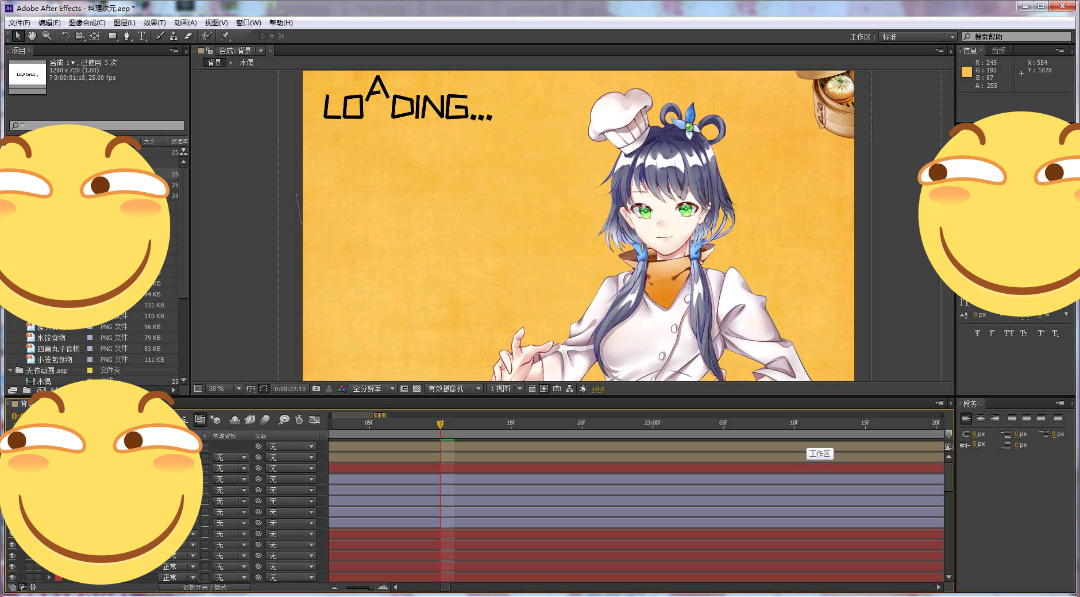Open the composition flowchart icon in viewer
The image size is (1080, 597).
tap(570, 389)
